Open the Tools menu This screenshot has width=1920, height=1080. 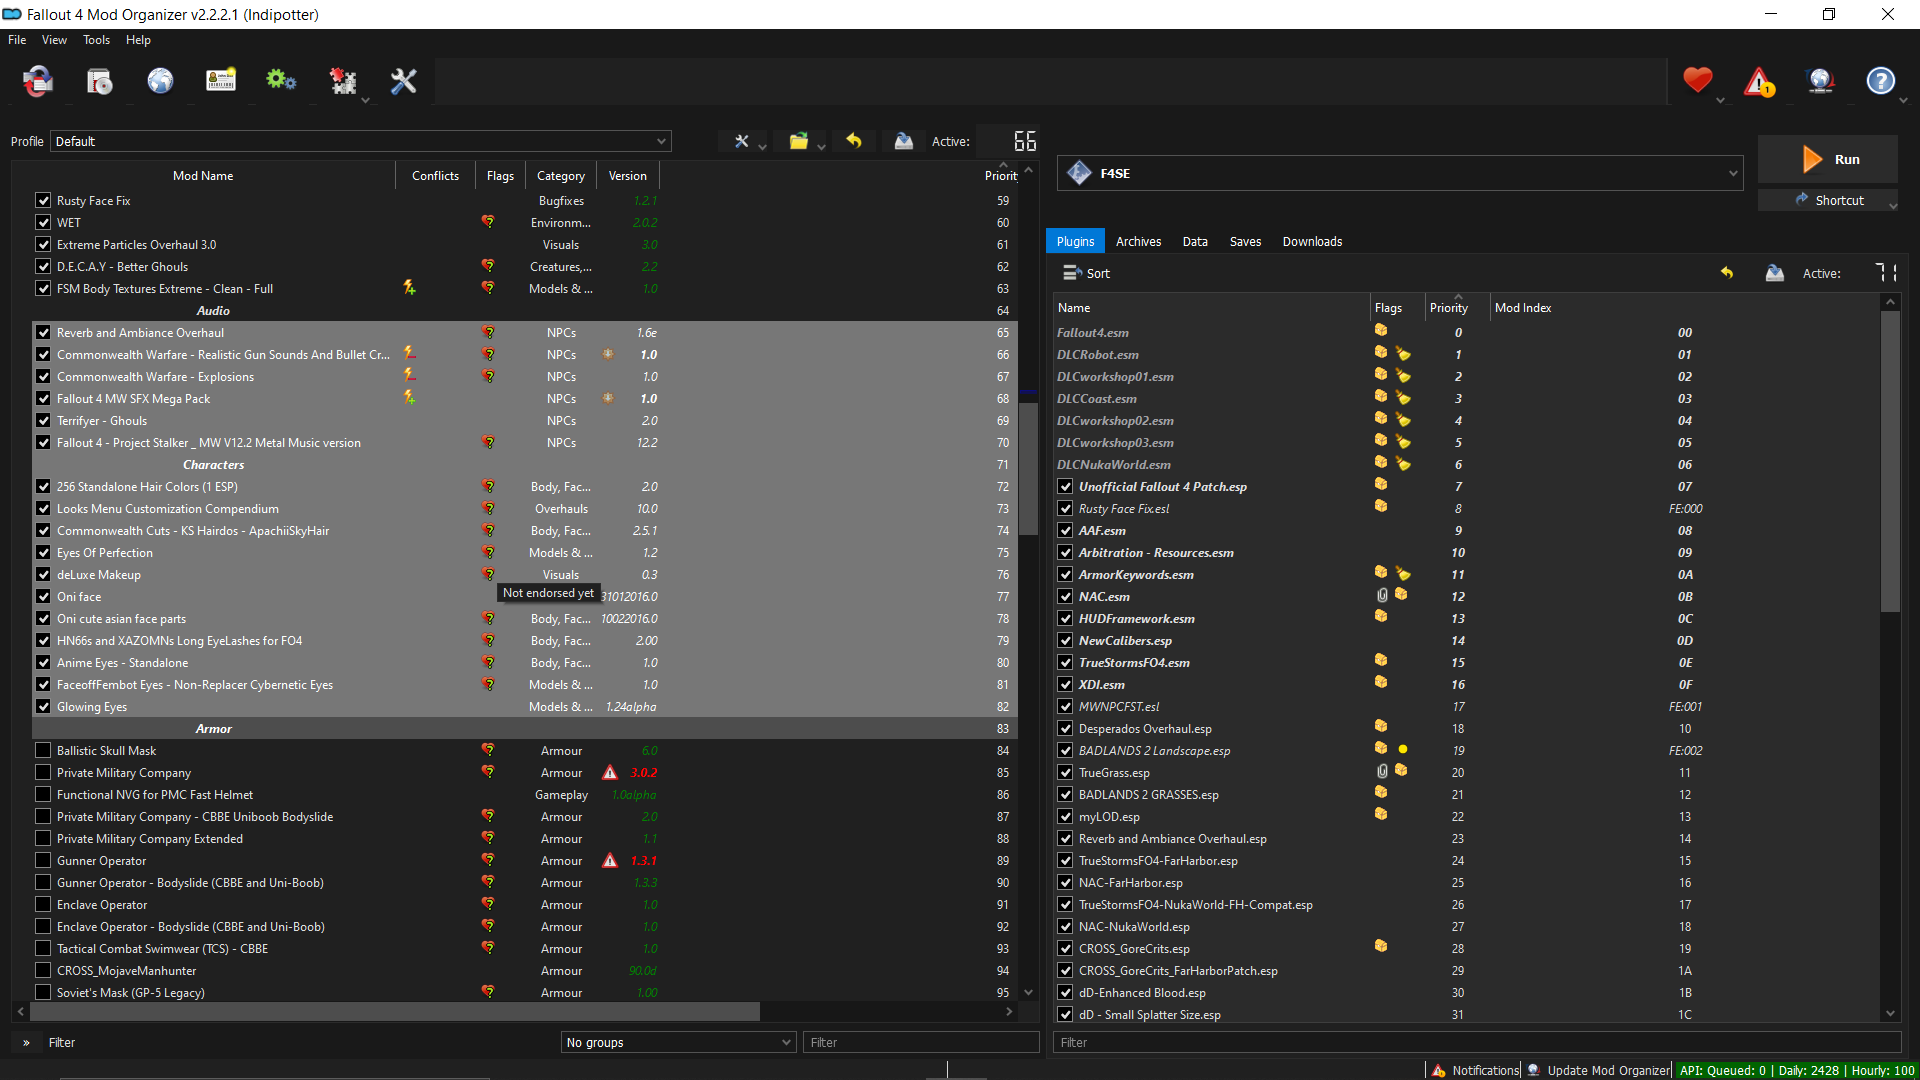[x=96, y=40]
